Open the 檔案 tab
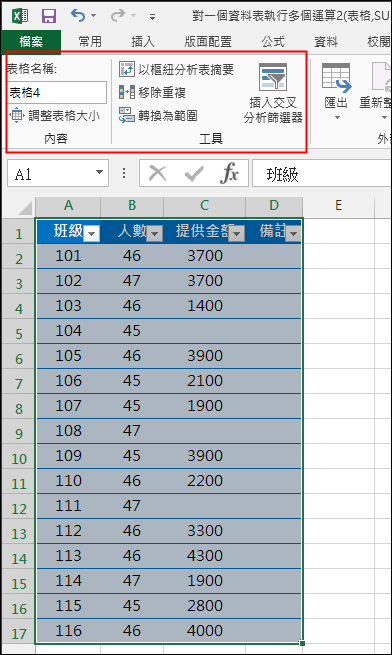Image resolution: width=392 pixels, height=655 pixels. coord(31,41)
